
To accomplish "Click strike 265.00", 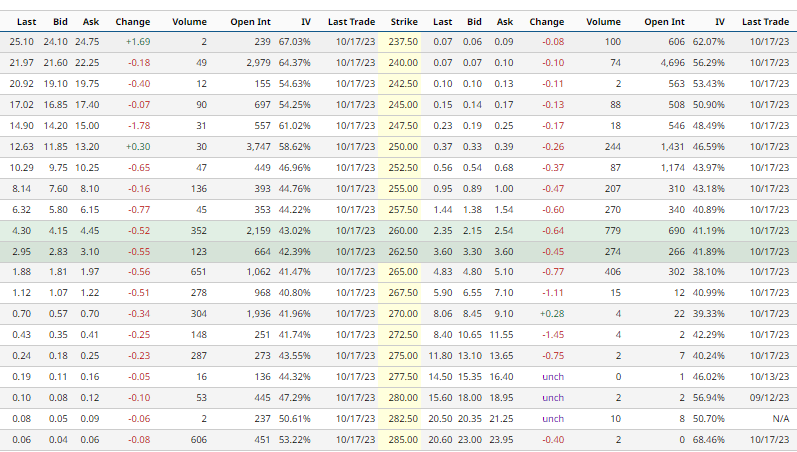I will (x=403, y=272).
